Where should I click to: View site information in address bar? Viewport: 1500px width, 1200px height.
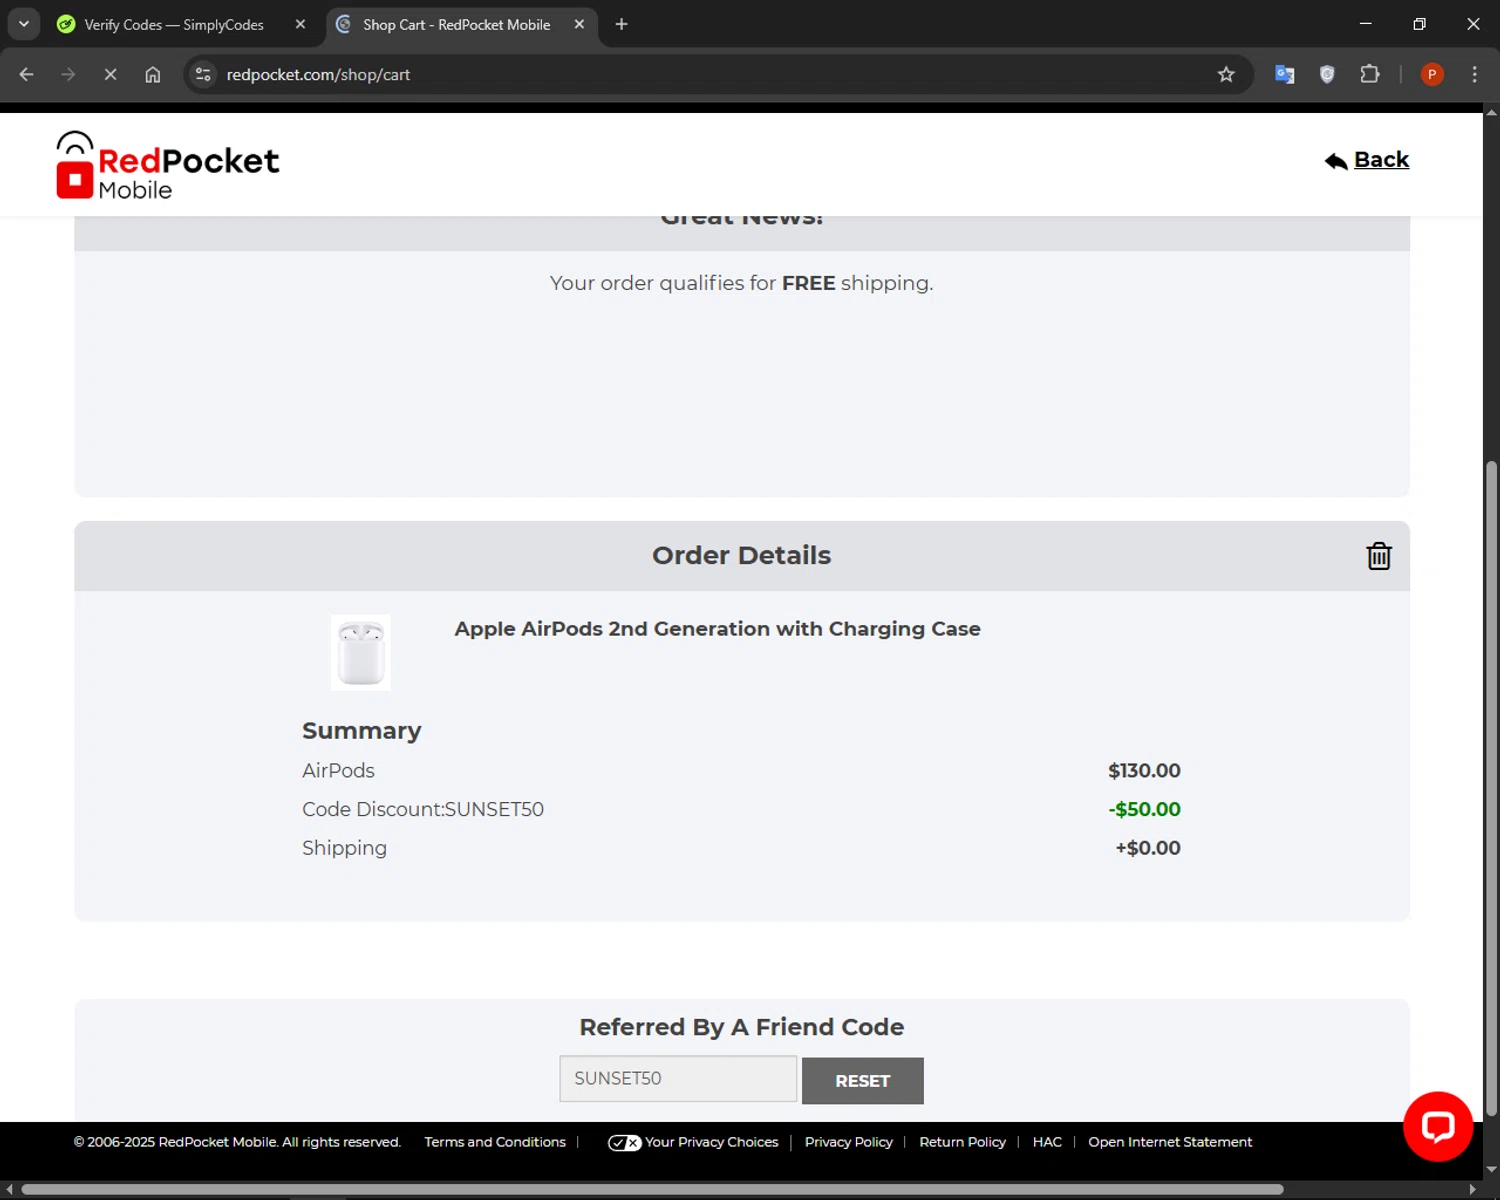pyautogui.click(x=203, y=74)
